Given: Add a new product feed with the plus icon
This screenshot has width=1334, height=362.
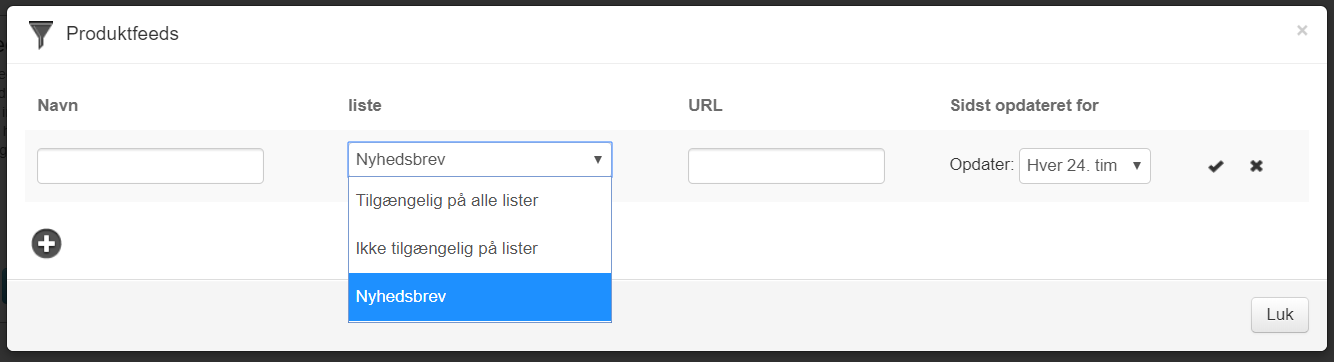Looking at the screenshot, I should (x=46, y=243).
